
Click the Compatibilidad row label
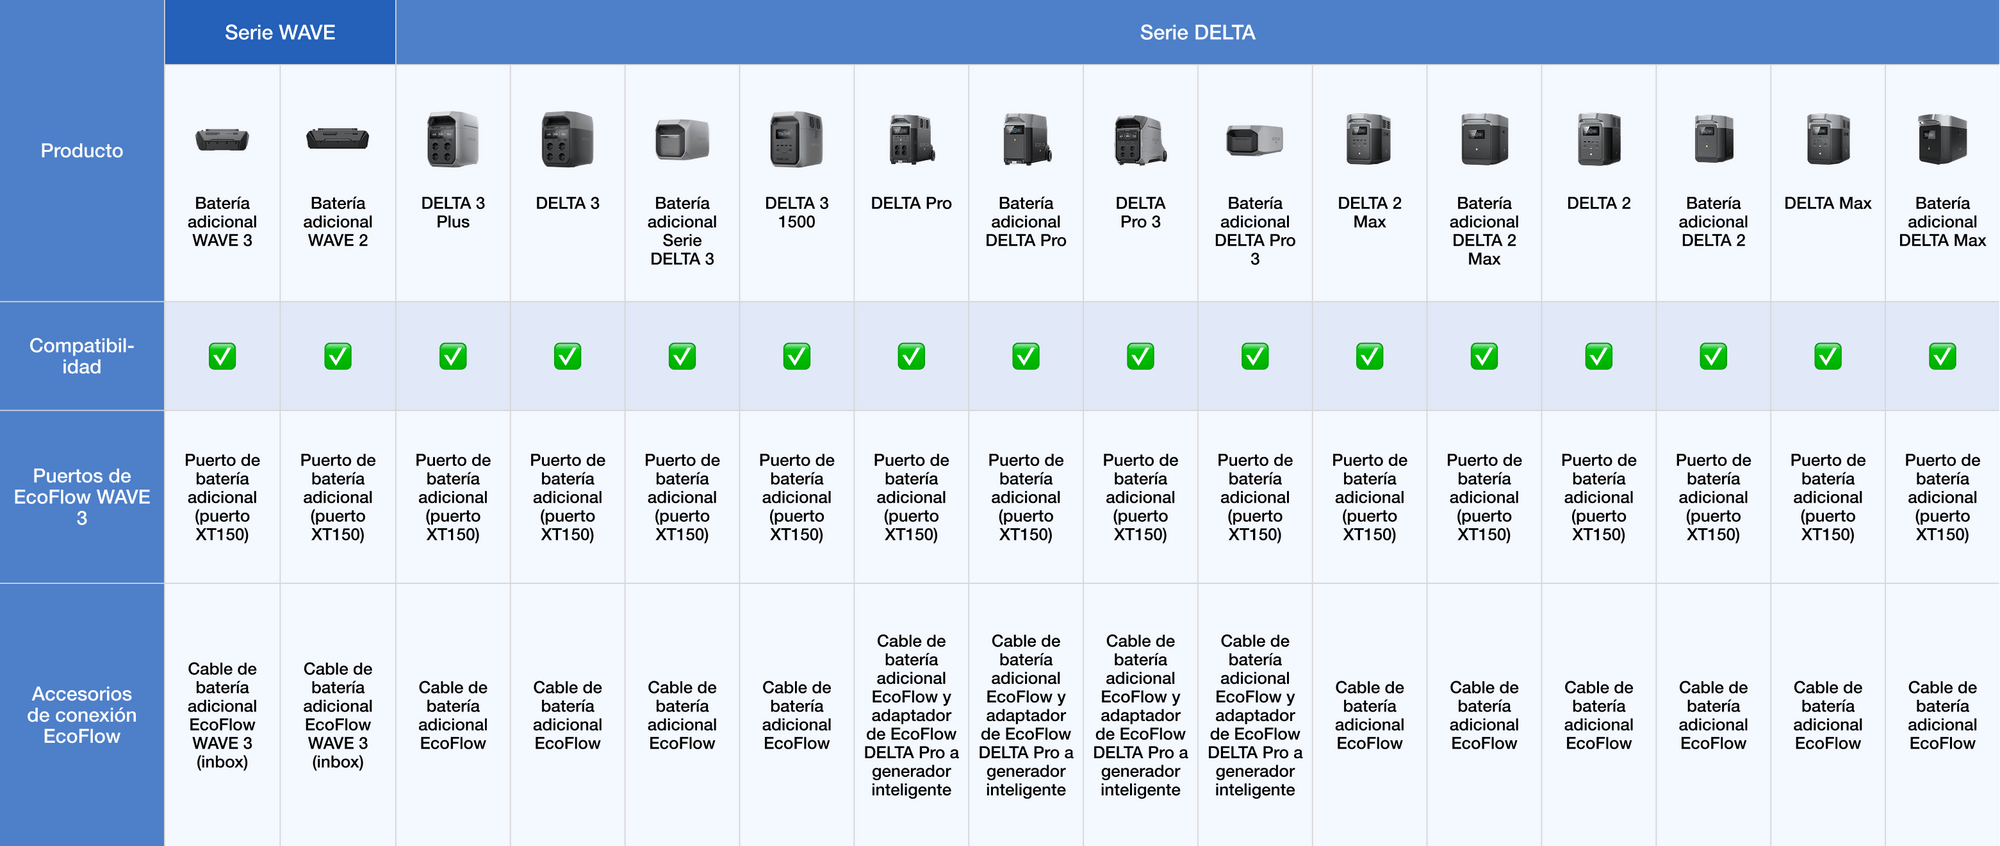click(x=82, y=356)
